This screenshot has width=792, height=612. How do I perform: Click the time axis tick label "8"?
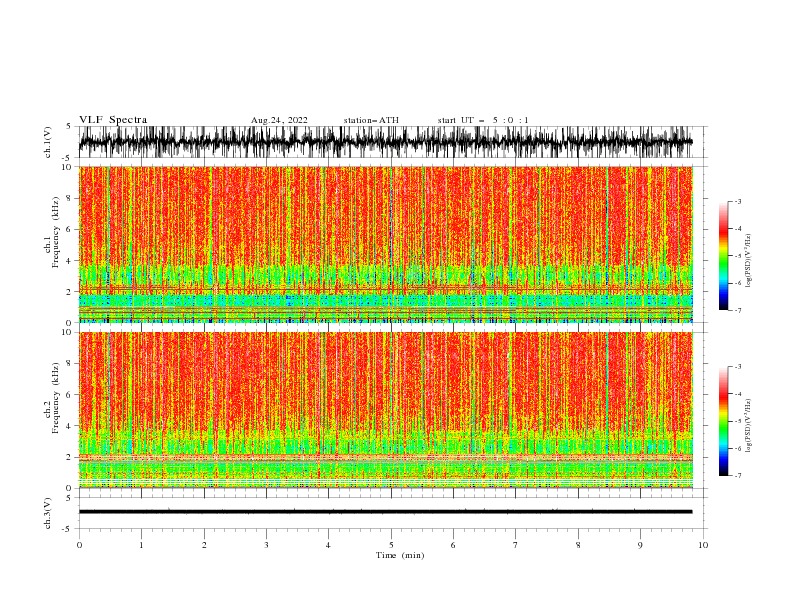tap(578, 545)
